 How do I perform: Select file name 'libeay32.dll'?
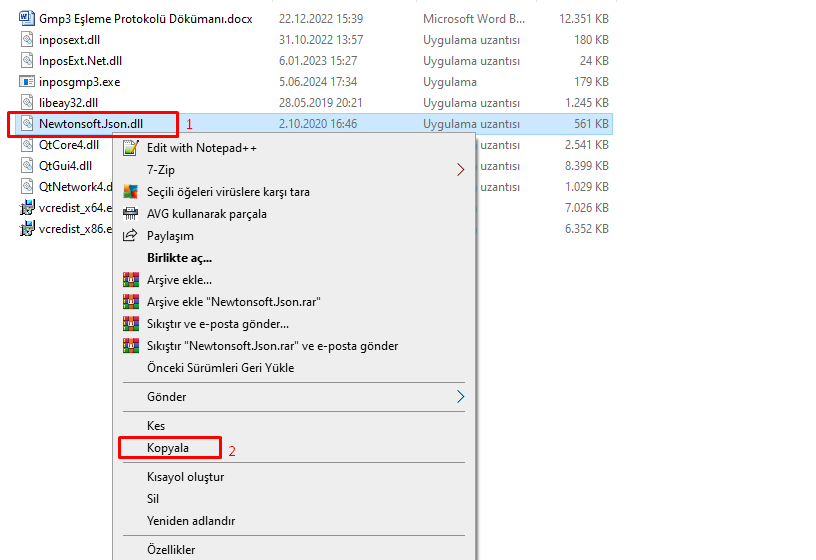point(68,103)
